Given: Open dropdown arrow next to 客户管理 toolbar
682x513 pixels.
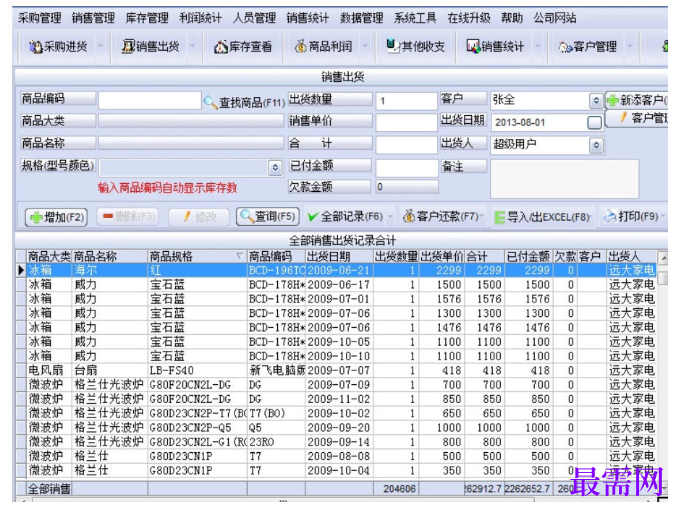Looking at the screenshot, I should tap(630, 46).
